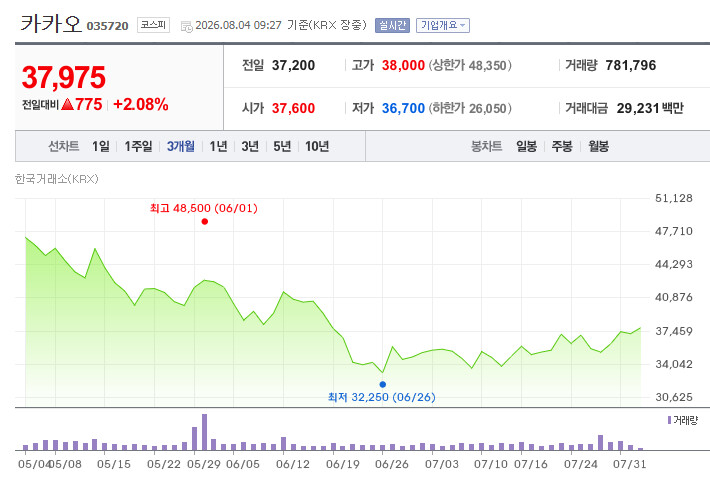Viewport: 710px width, 478px height.
Task: Open the 기업개요 dropdown
Action: (443, 25)
